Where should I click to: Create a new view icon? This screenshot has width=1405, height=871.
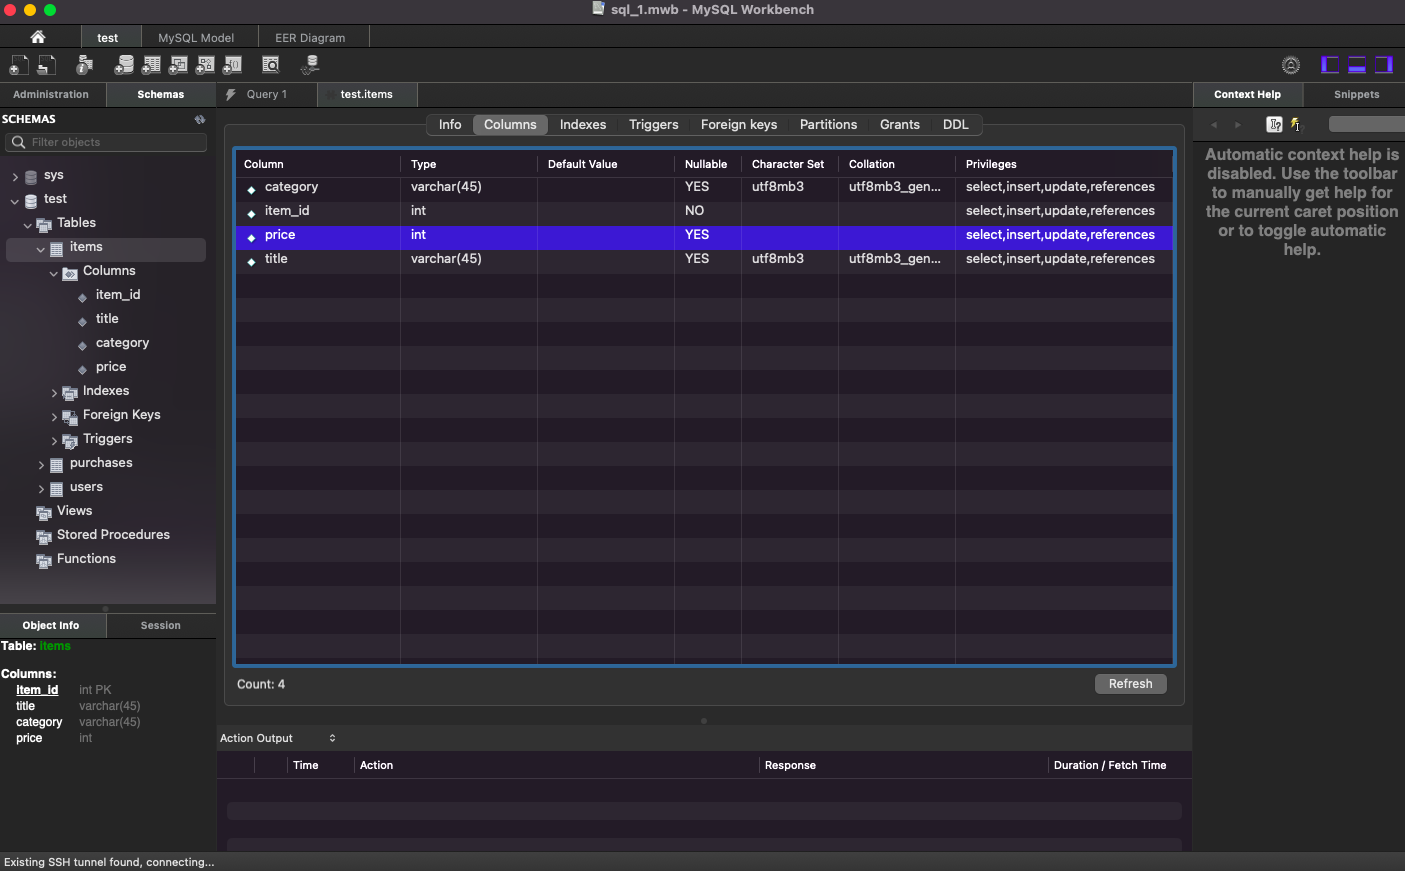point(178,65)
